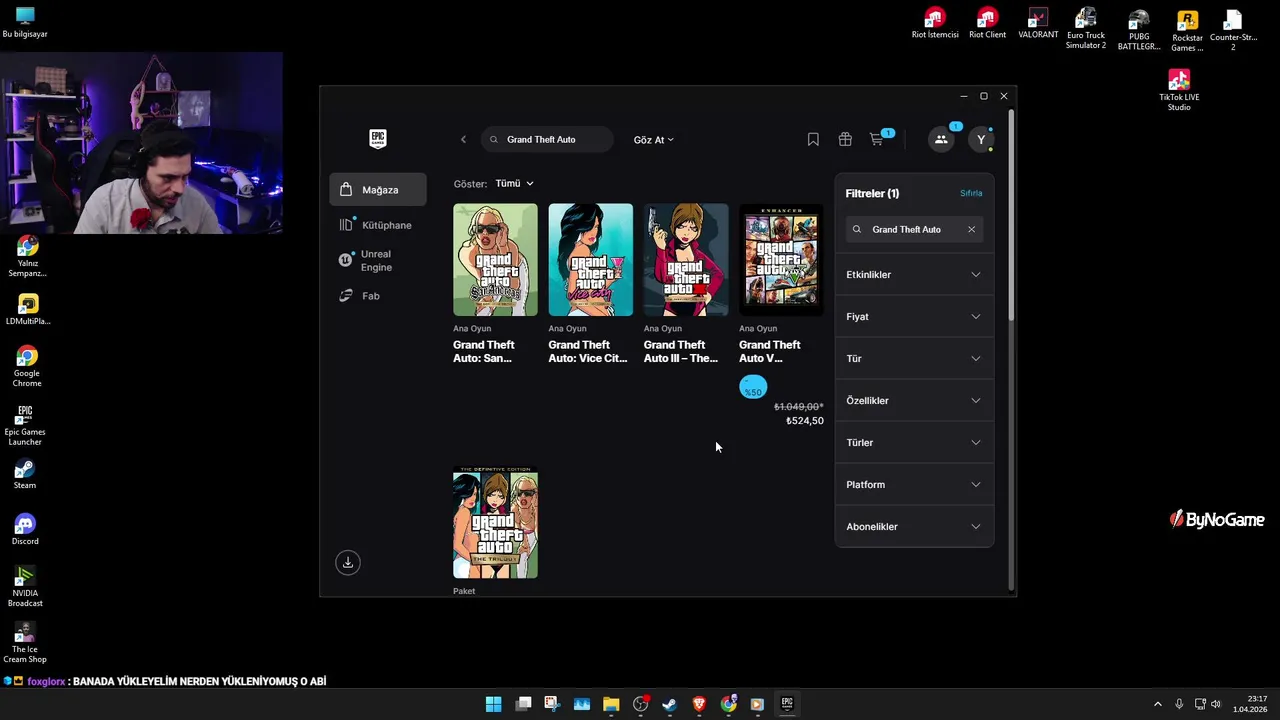
Task: Open the Y profile avatar menu
Action: click(x=981, y=140)
